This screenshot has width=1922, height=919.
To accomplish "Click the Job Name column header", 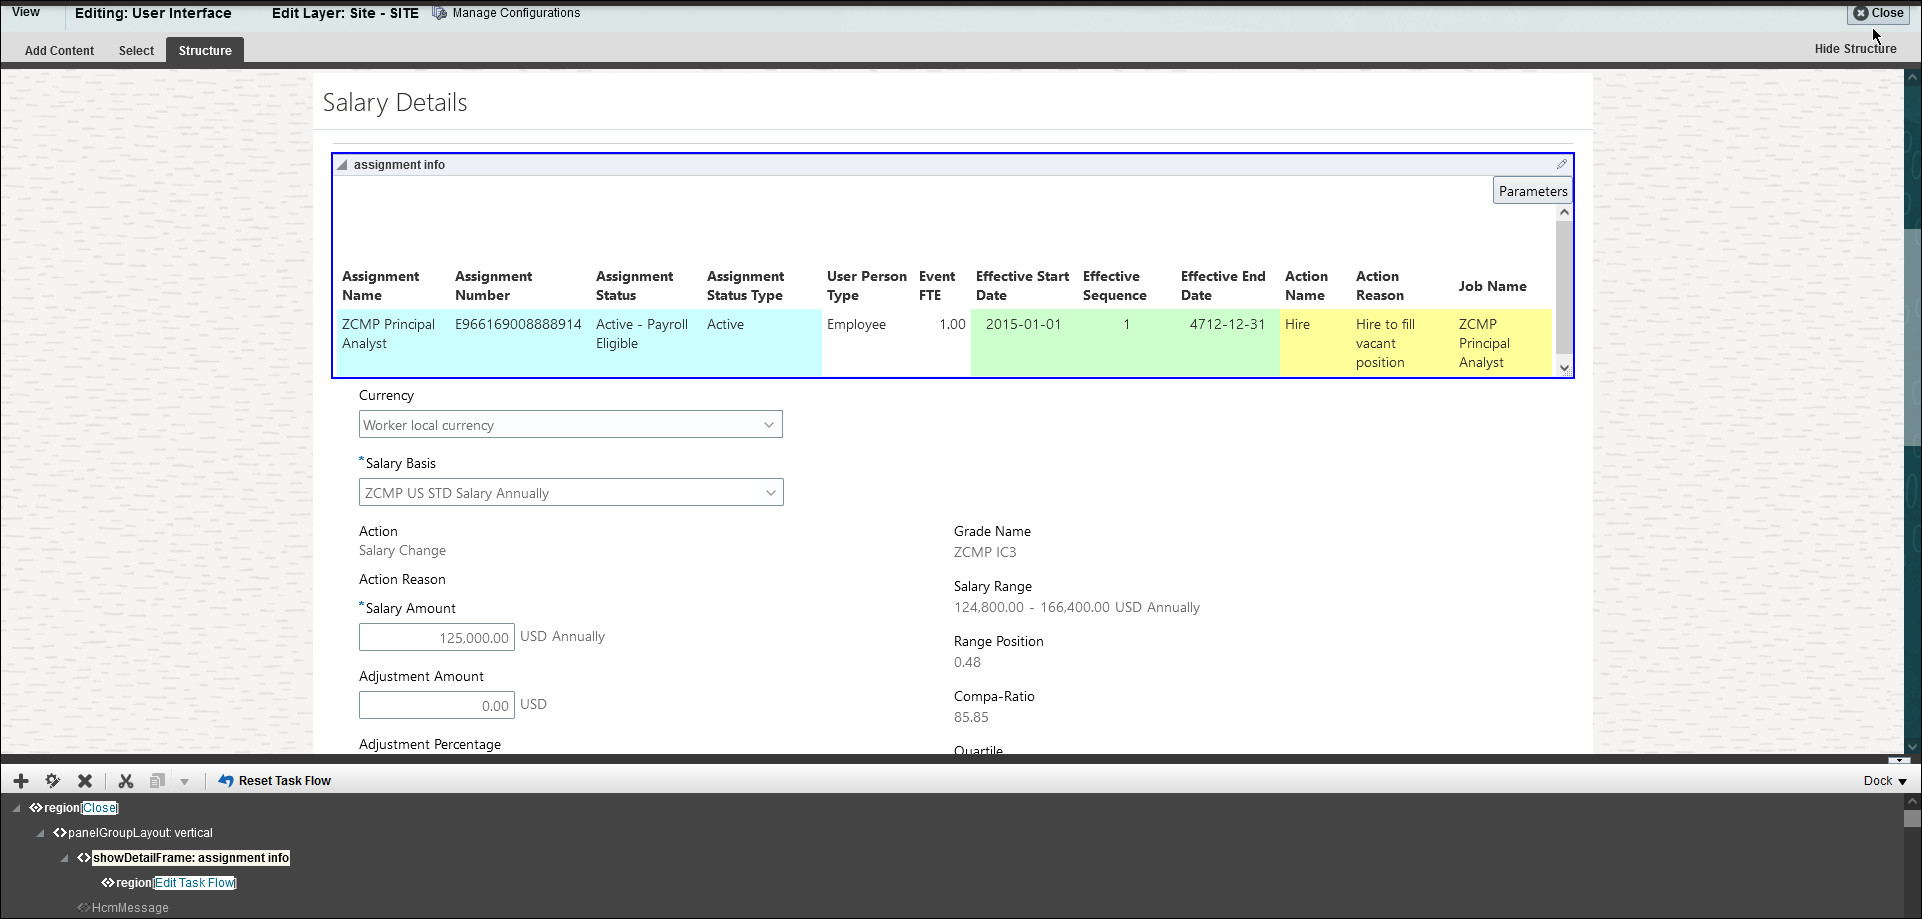I will point(1492,286).
